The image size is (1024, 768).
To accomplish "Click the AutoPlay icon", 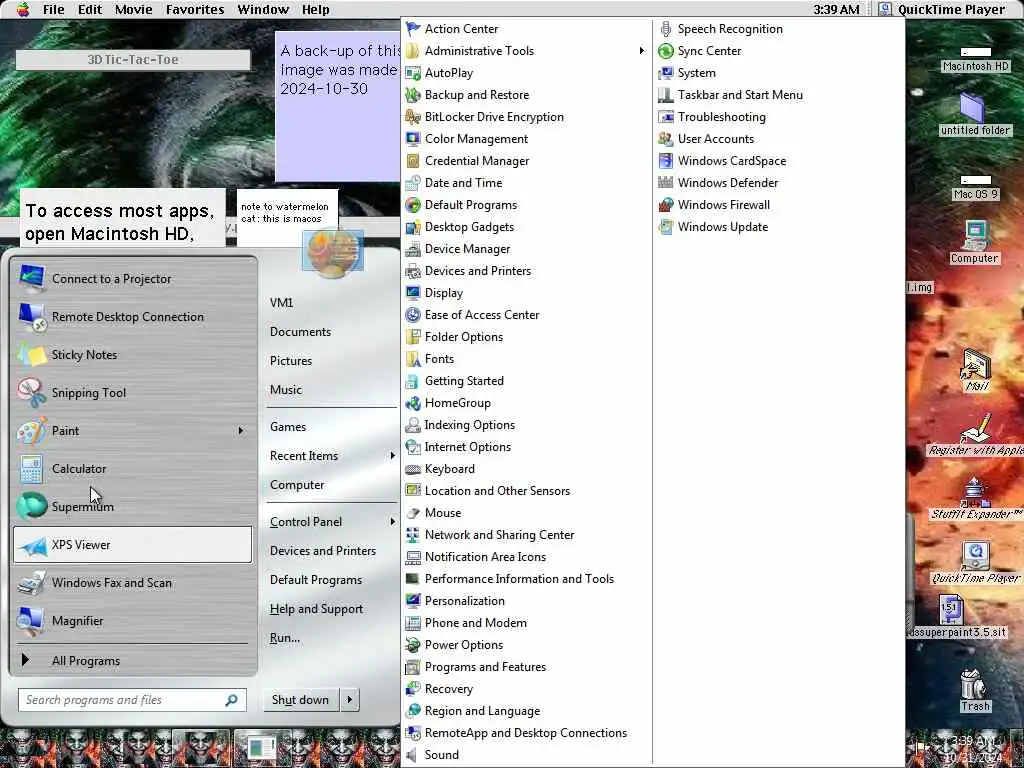I will (413, 73).
